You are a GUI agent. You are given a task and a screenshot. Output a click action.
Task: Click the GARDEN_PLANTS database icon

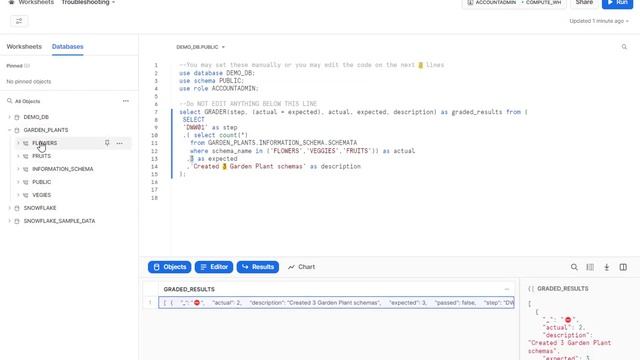17,130
